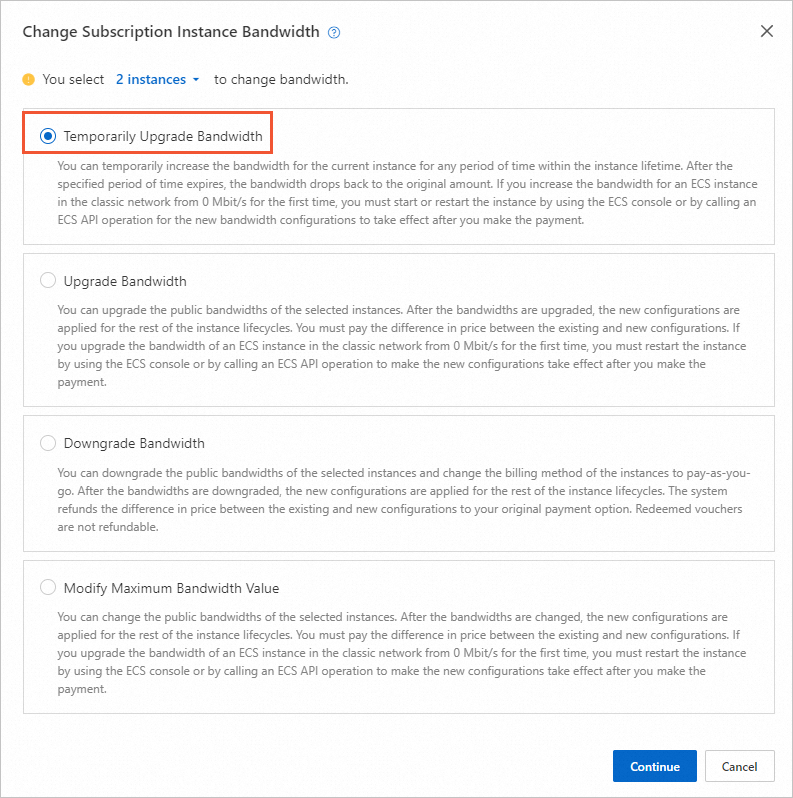Click the "Downgrade Bandwidth" option label text
Screen dimensions: 793x798
tap(134, 443)
